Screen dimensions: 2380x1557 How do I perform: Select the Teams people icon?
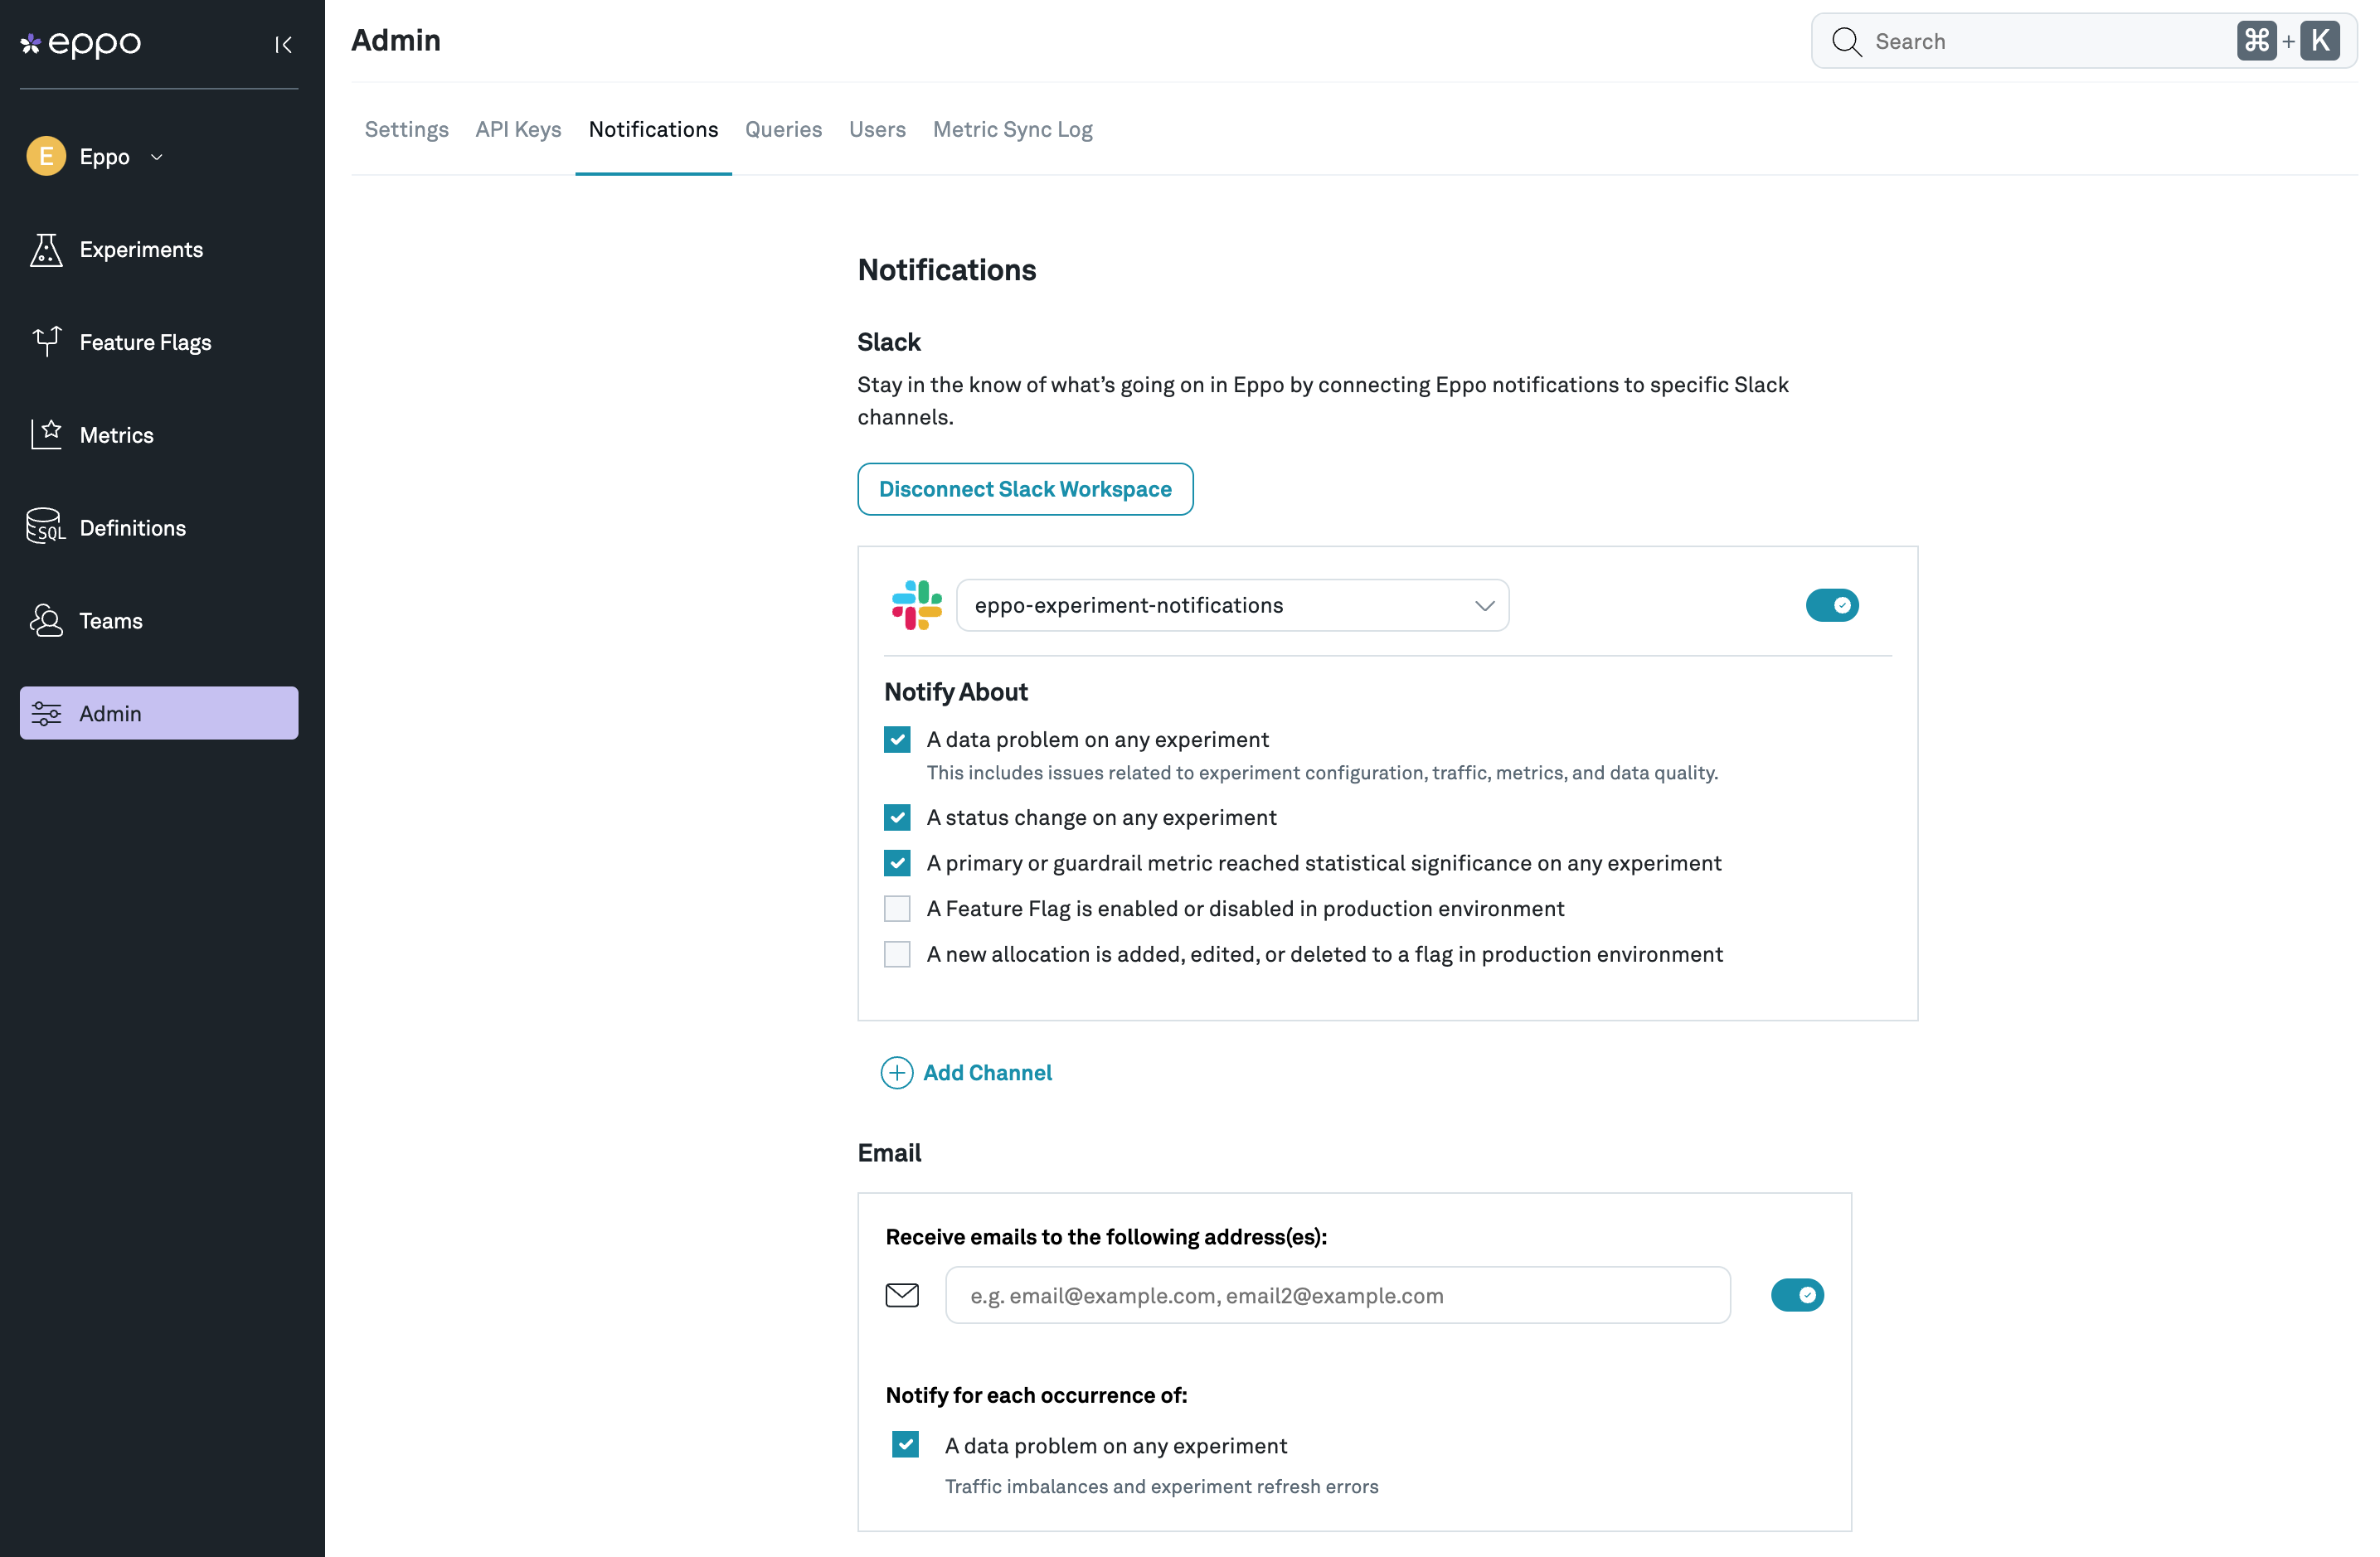[46, 620]
